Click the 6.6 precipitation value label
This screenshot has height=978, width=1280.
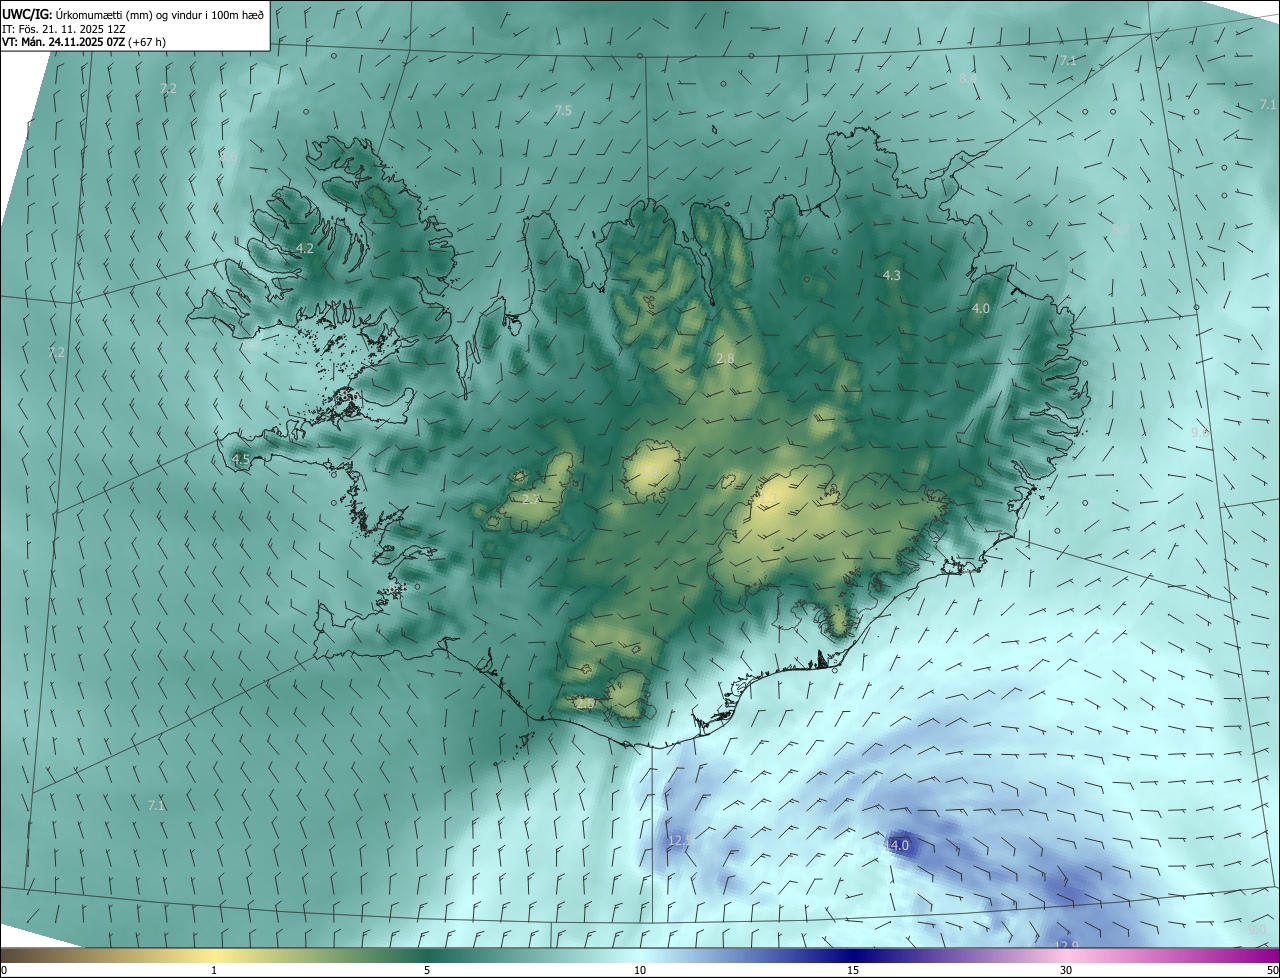coord(229,157)
